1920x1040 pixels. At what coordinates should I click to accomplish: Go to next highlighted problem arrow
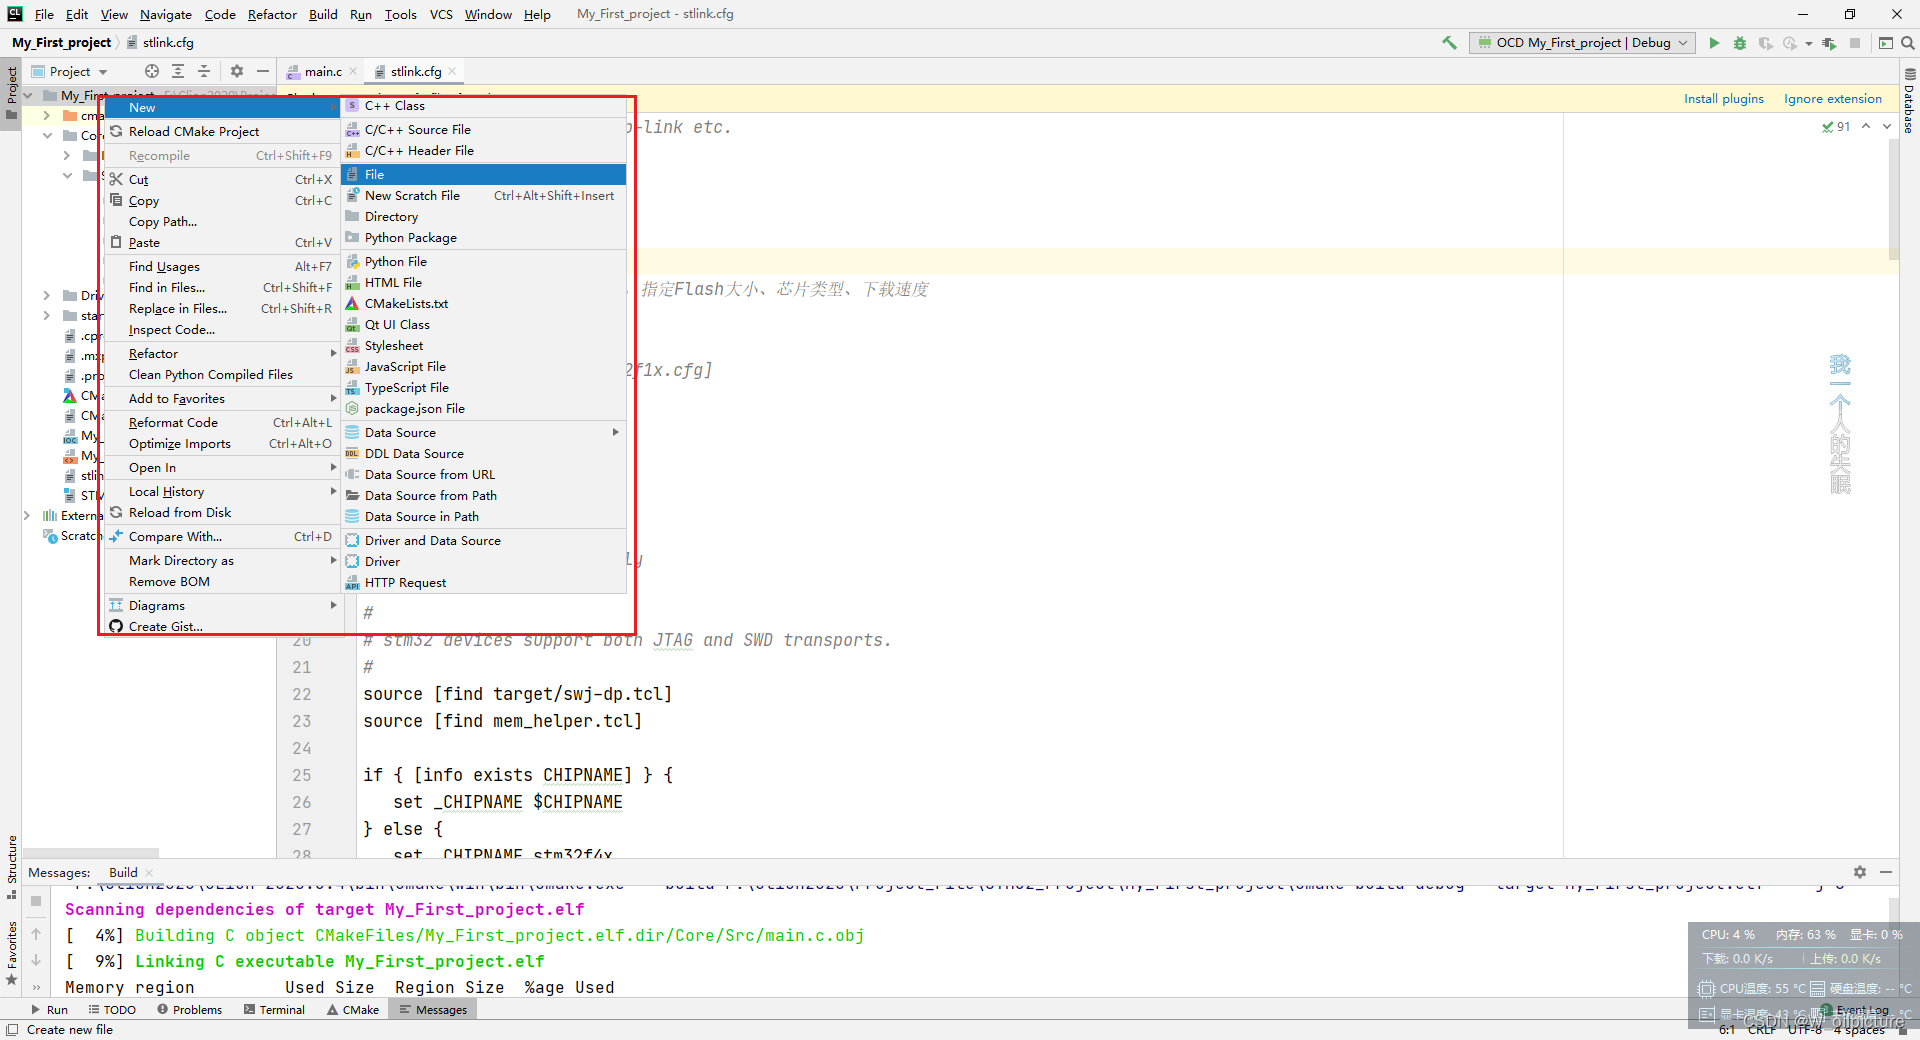click(x=1887, y=127)
